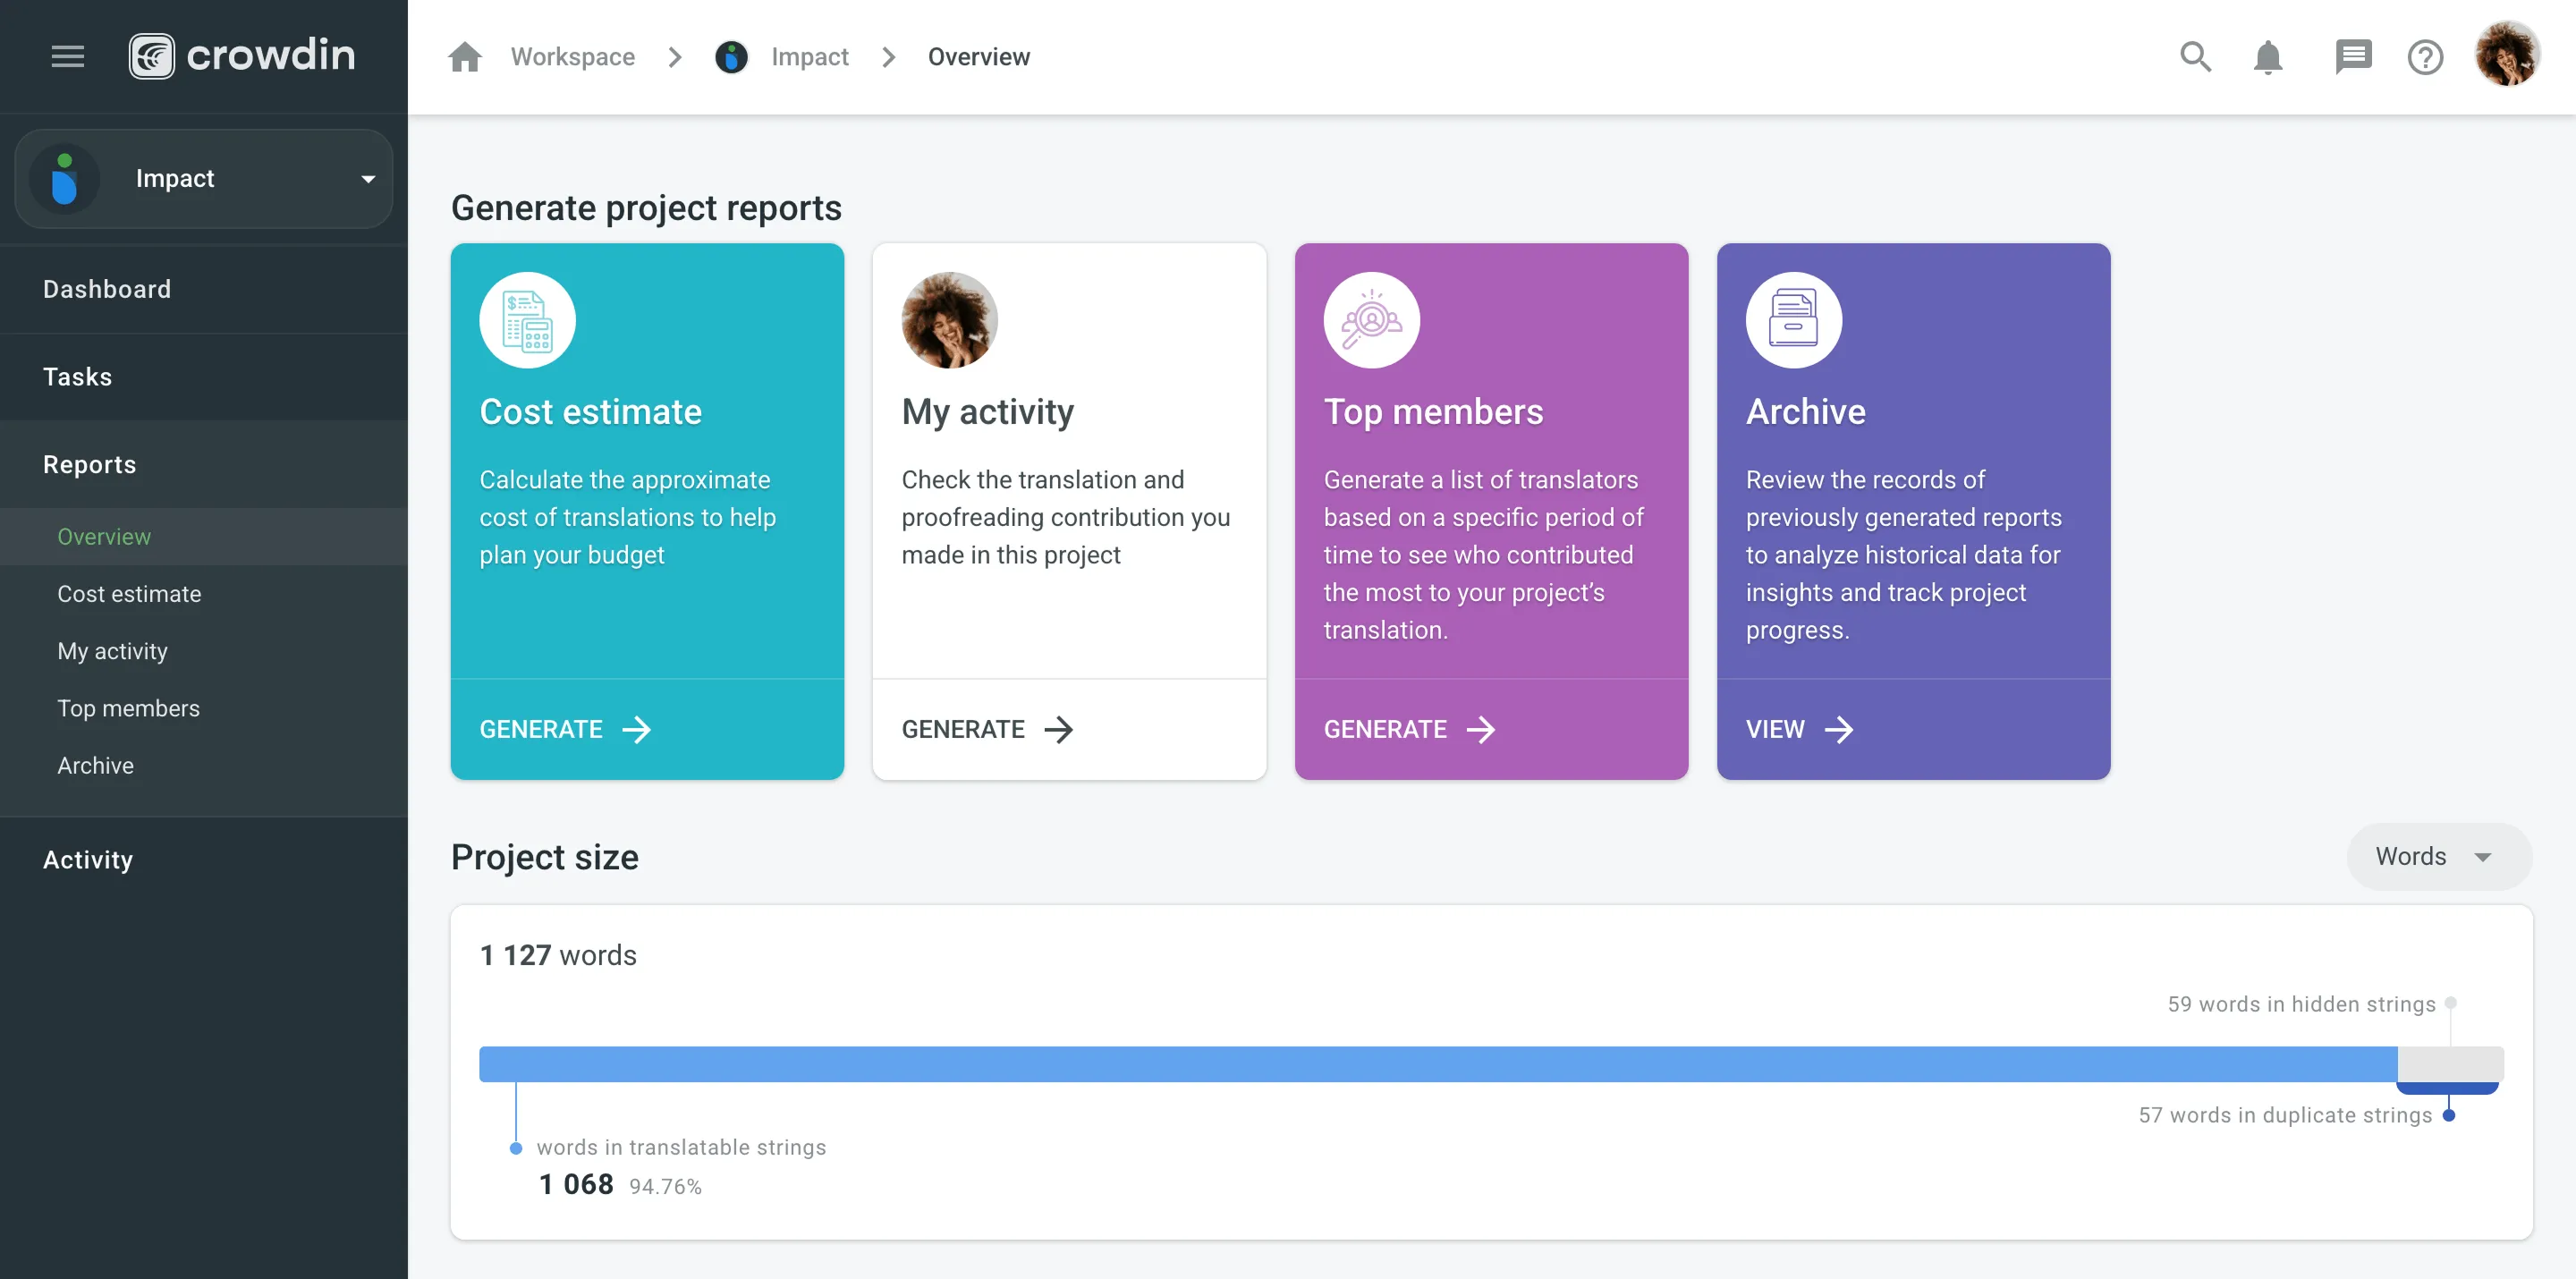Viewport: 2576px width, 1279px height.
Task: Open the Words unit dropdown
Action: [x=2438, y=857]
